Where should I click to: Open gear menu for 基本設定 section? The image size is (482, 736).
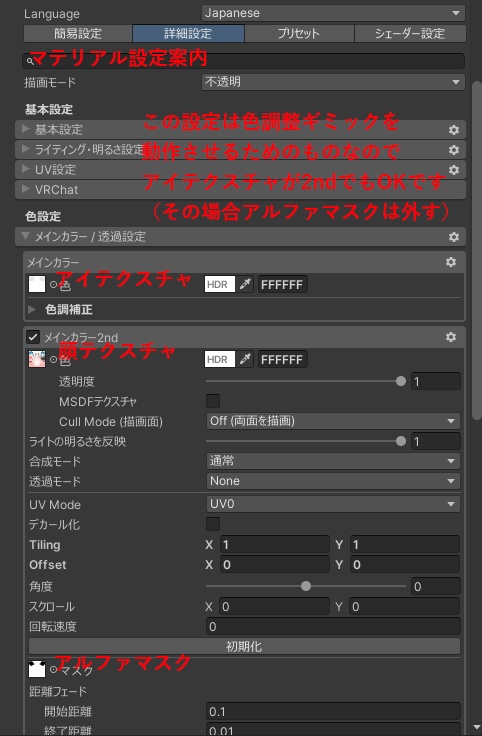pyautogui.click(x=453, y=130)
